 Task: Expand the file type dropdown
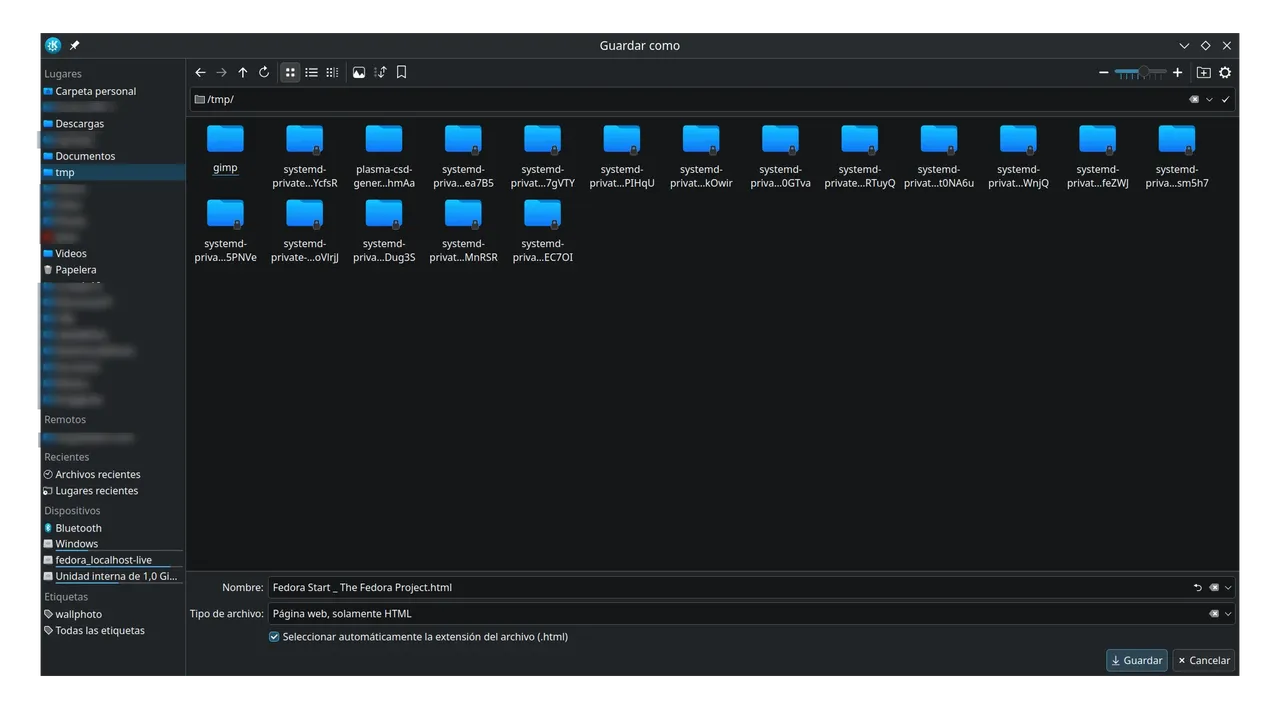[x=1228, y=614]
